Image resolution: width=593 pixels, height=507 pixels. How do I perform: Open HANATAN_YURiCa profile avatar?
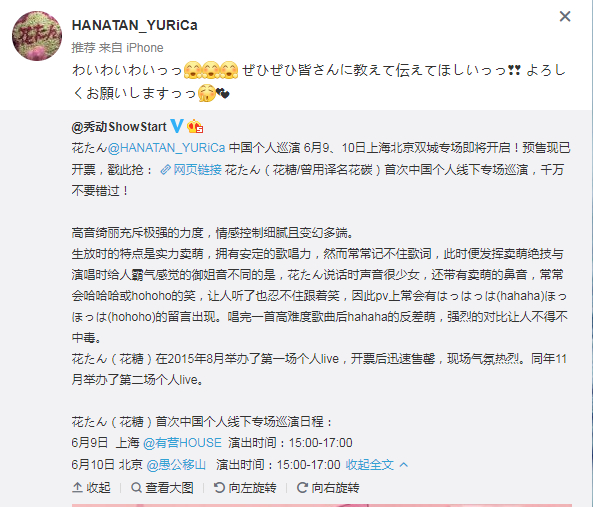[x=37, y=36]
